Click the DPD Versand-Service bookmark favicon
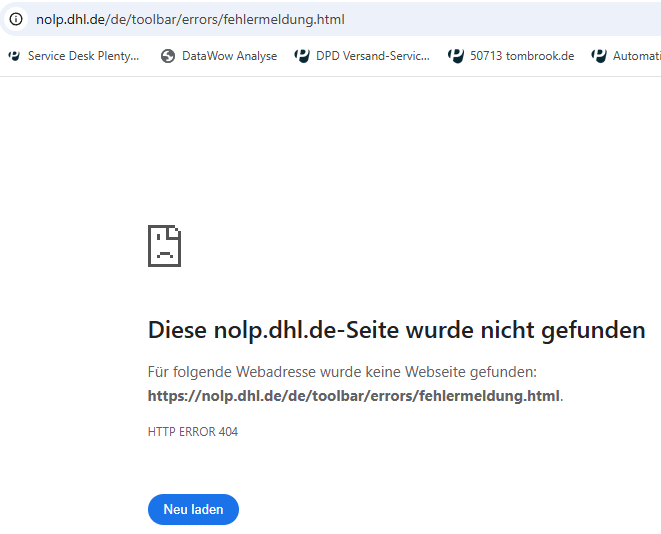Screen dimensions: 661x534 click(x=302, y=56)
